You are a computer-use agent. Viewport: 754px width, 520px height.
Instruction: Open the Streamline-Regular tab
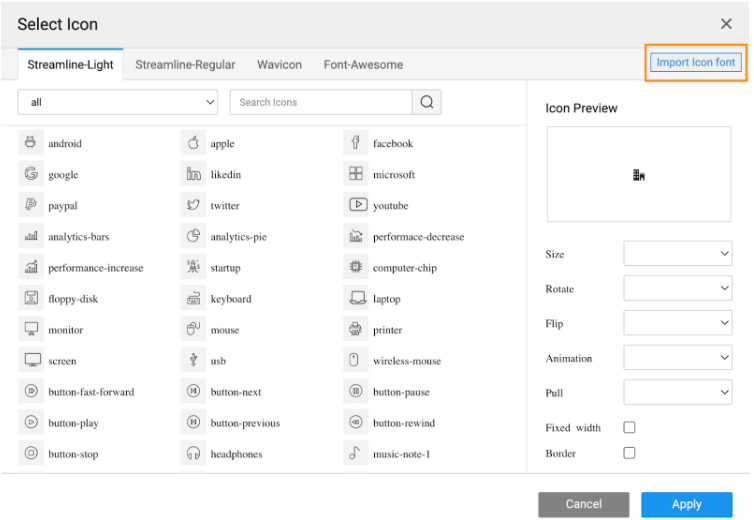point(185,65)
